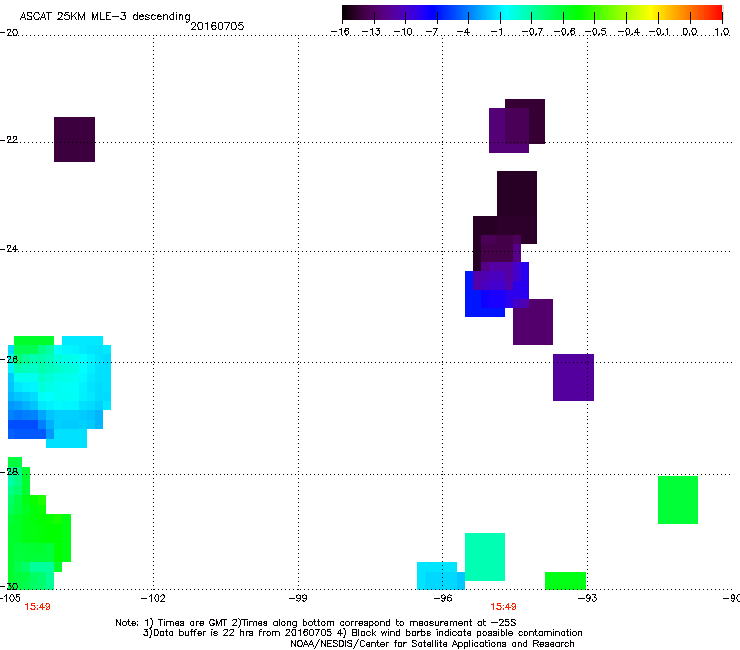
Task: Click the -105 longitude axis label
Action: tap(10, 598)
